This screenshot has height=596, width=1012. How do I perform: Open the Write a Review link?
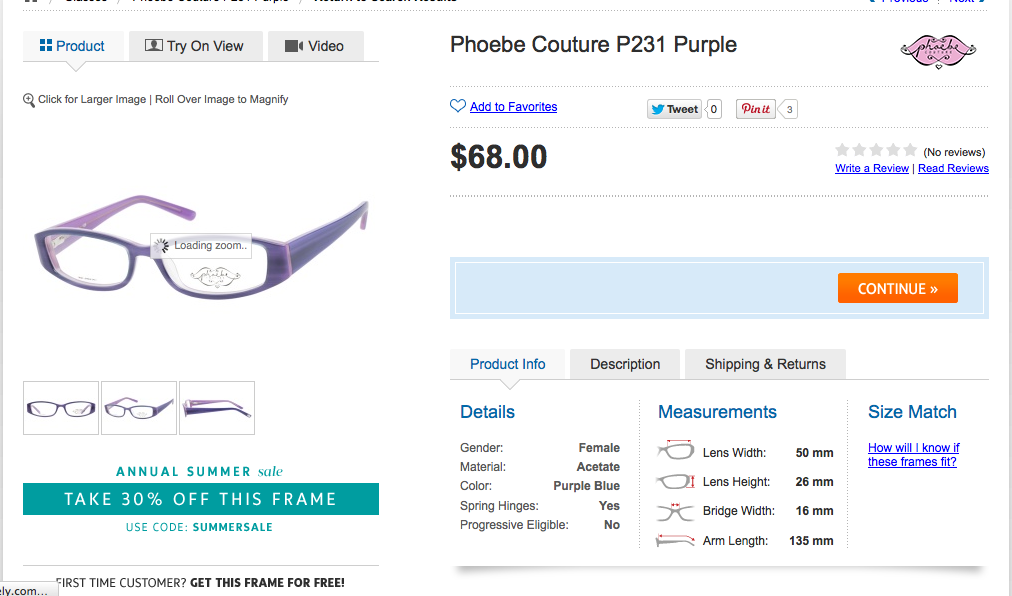click(872, 168)
